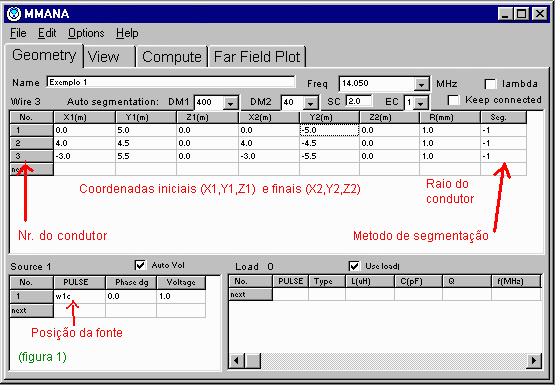Click the Freq value 14.050 field
This screenshot has width=555, height=385.
point(377,84)
